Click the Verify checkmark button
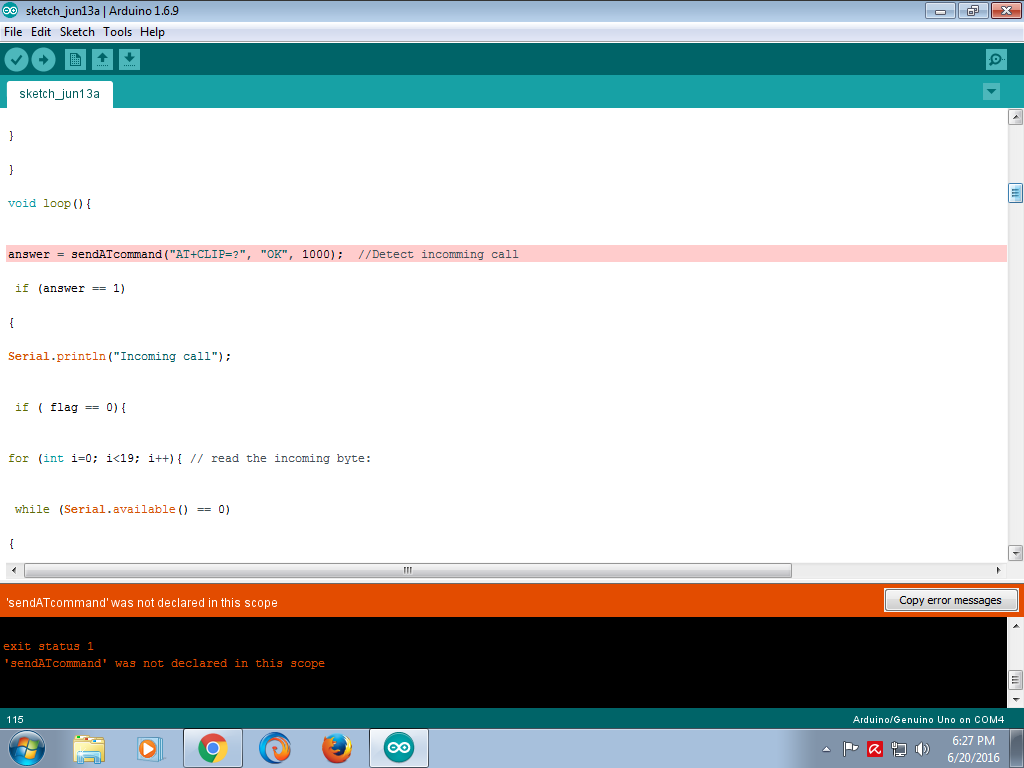This screenshot has height=768, width=1024. [x=16, y=60]
